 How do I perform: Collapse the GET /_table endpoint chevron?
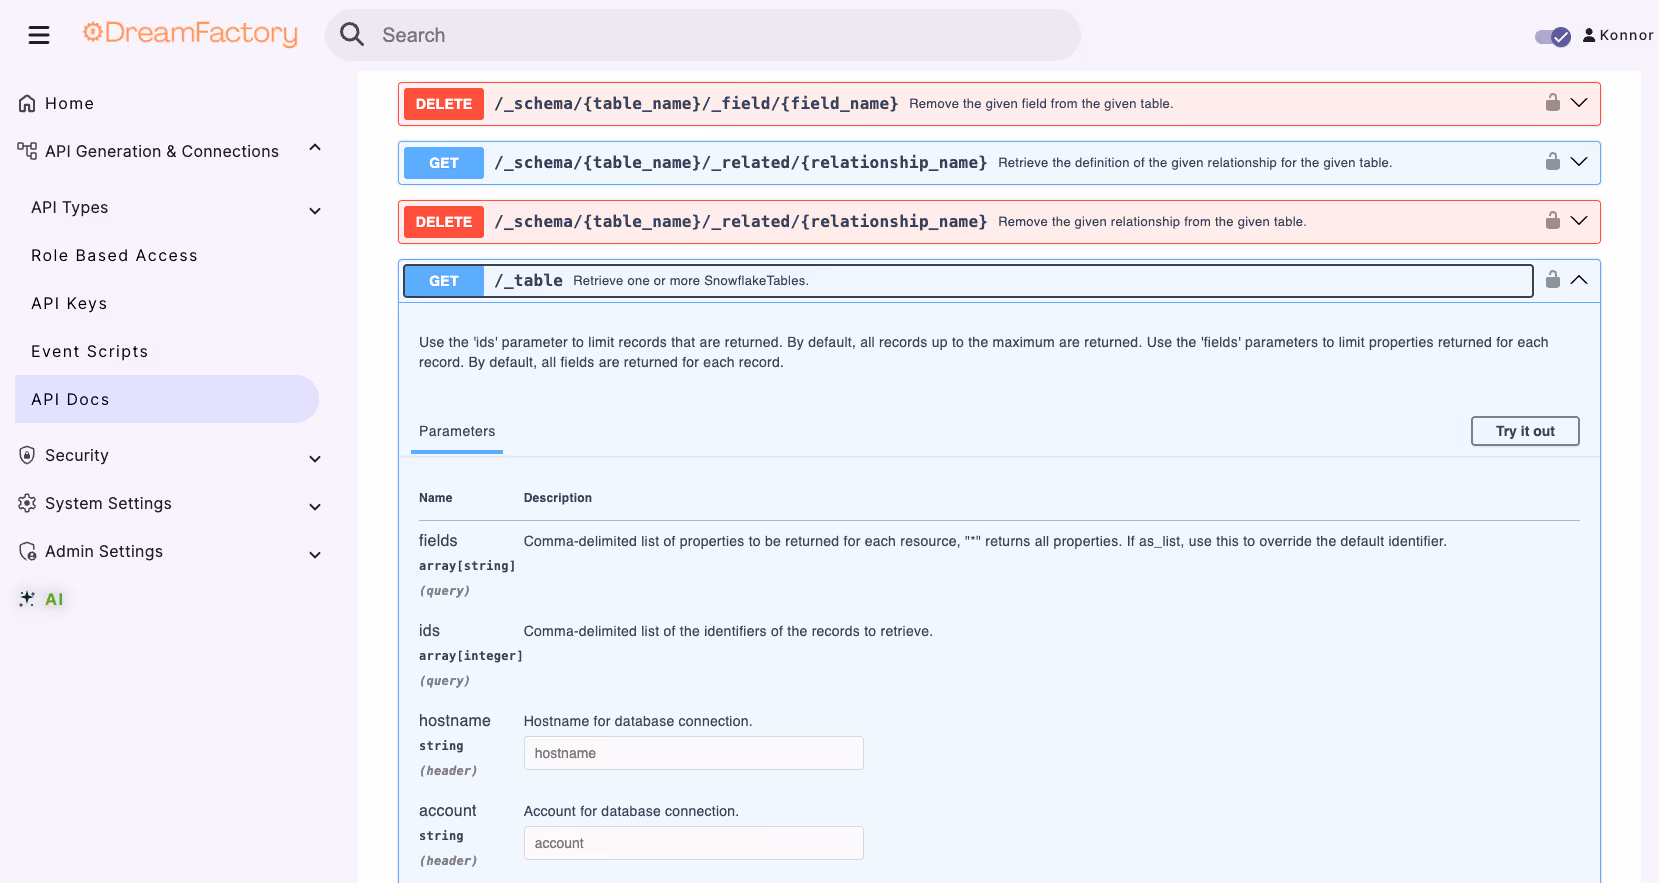click(1579, 280)
